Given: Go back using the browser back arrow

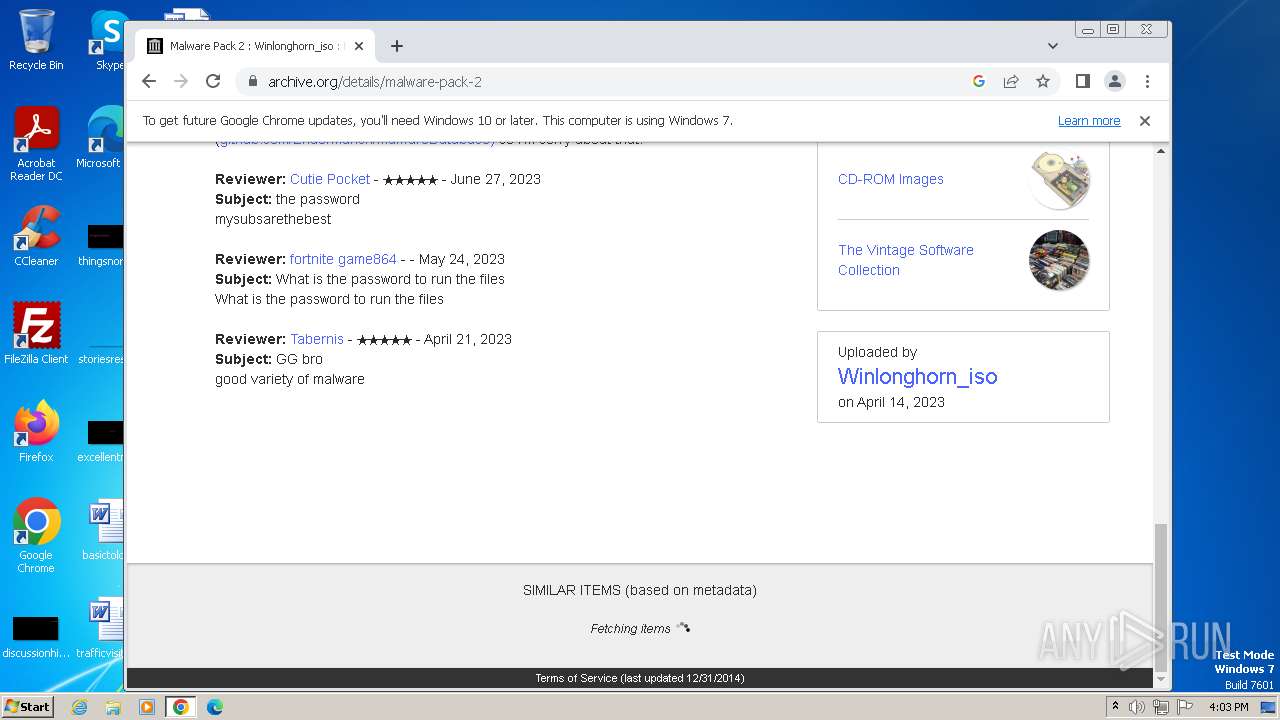Looking at the screenshot, I should pyautogui.click(x=149, y=81).
